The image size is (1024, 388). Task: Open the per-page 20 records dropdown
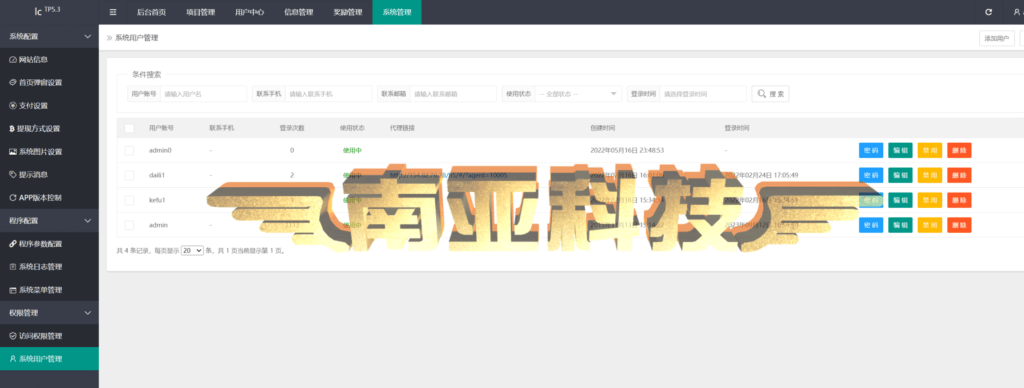[192, 250]
